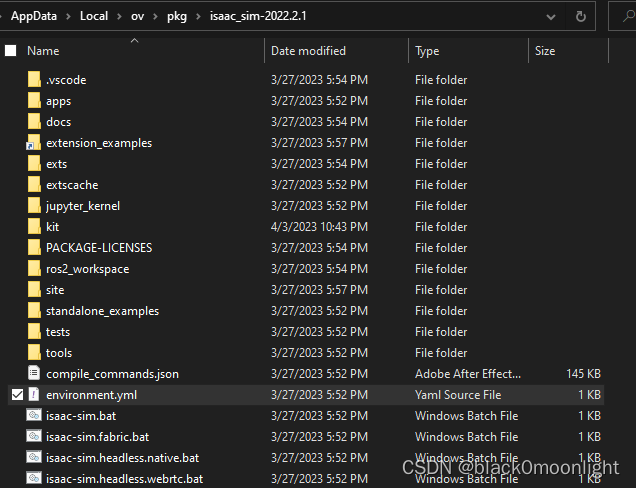Select the ros2_workspace folder name

pyautogui.click(x=88, y=269)
